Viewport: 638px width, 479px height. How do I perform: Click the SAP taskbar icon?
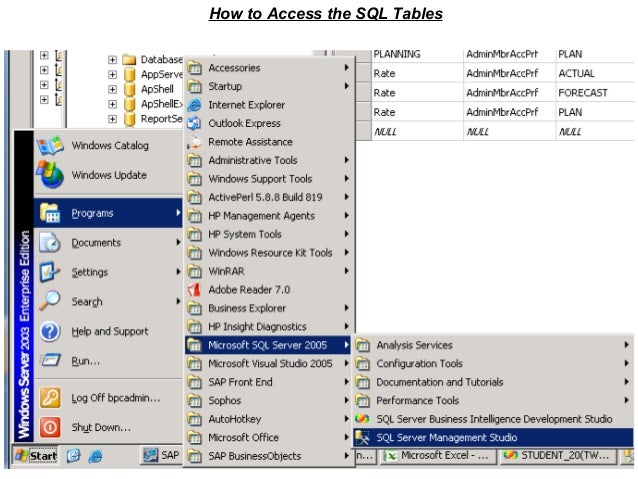click(x=150, y=455)
